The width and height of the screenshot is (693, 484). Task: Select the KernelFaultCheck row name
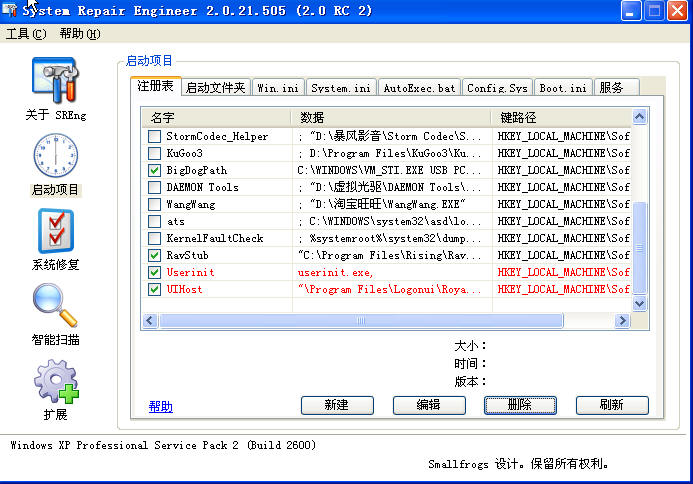(215, 239)
